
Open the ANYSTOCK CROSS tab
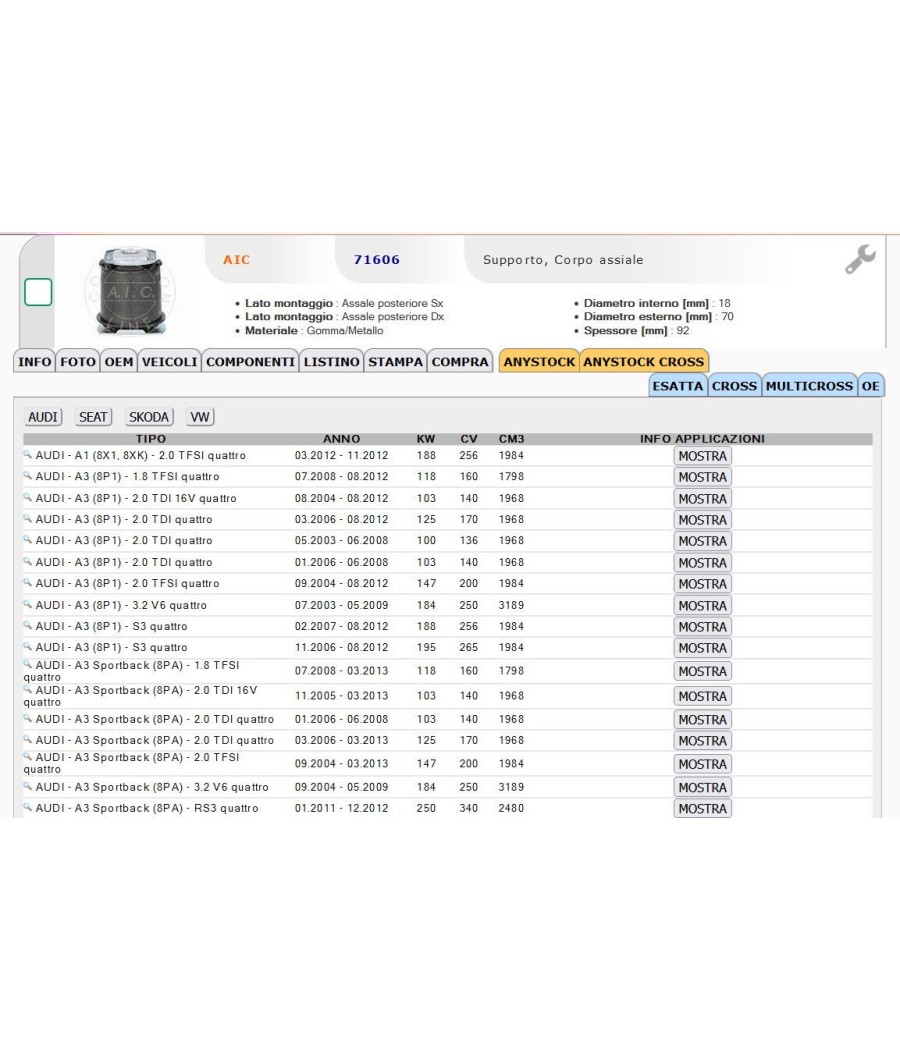(x=644, y=362)
